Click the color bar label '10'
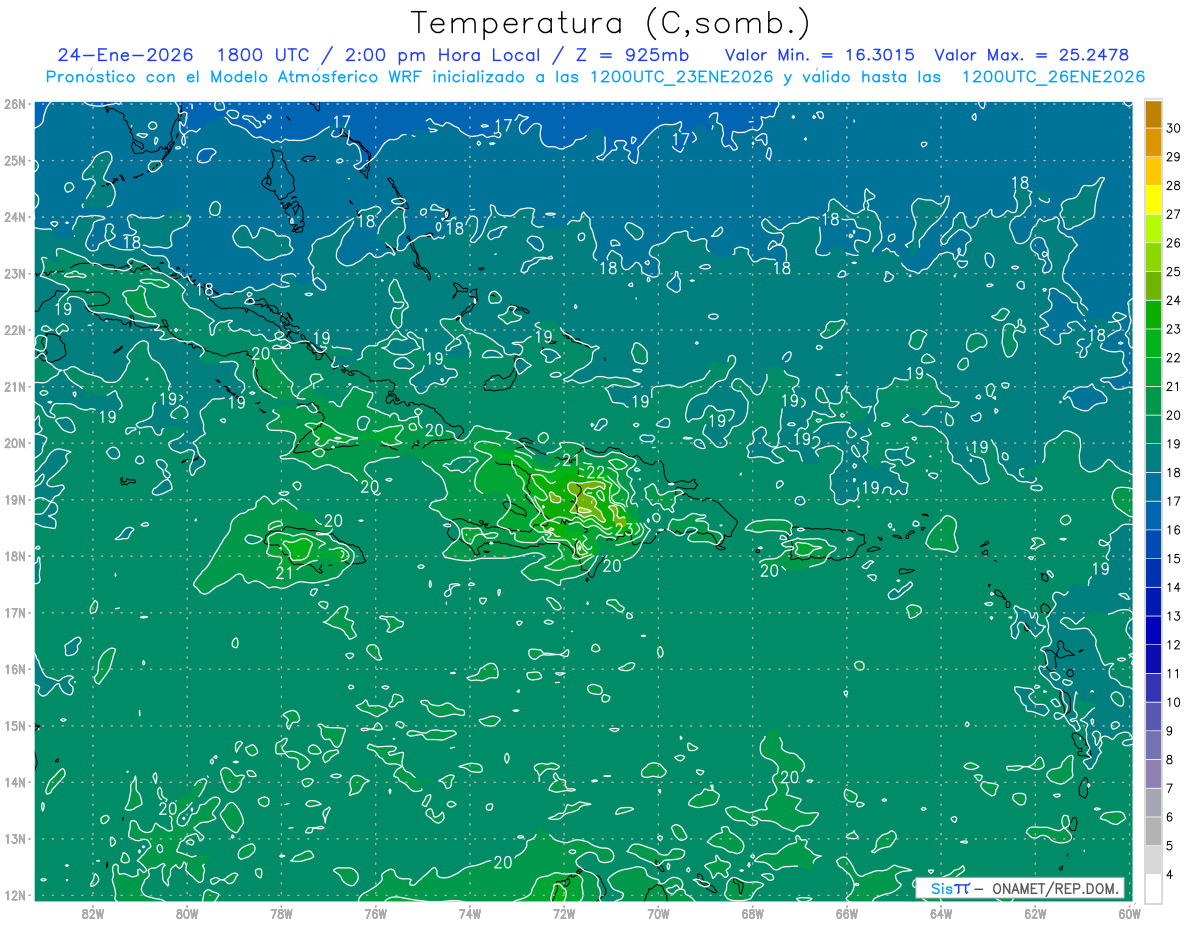1200x927 pixels. click(1173, 702)
